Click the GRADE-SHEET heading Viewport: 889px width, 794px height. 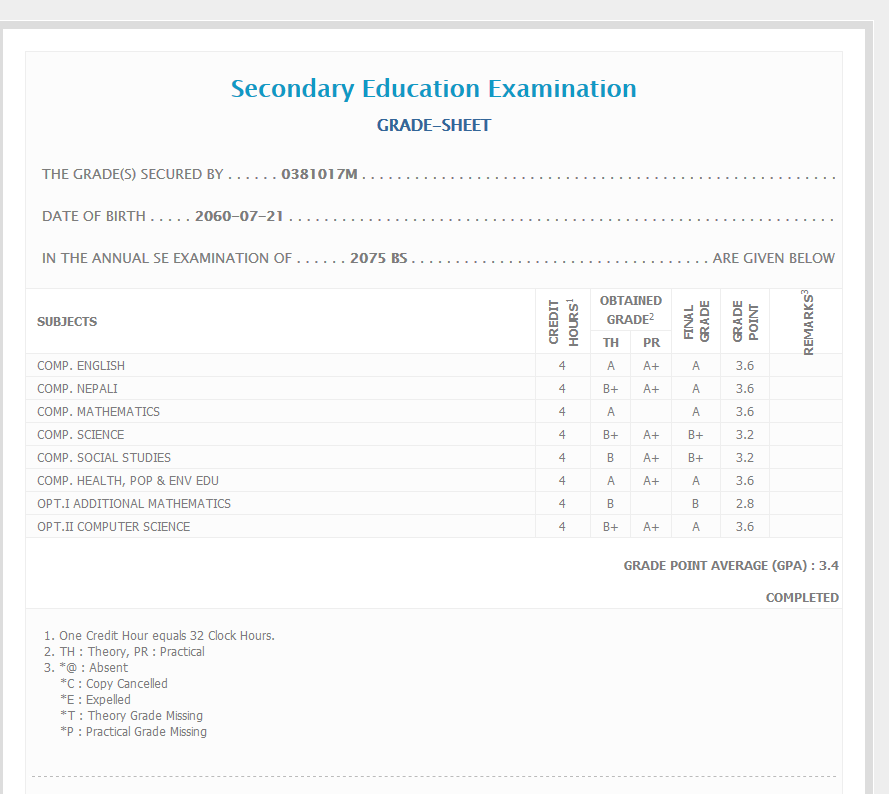pos(433,126)
